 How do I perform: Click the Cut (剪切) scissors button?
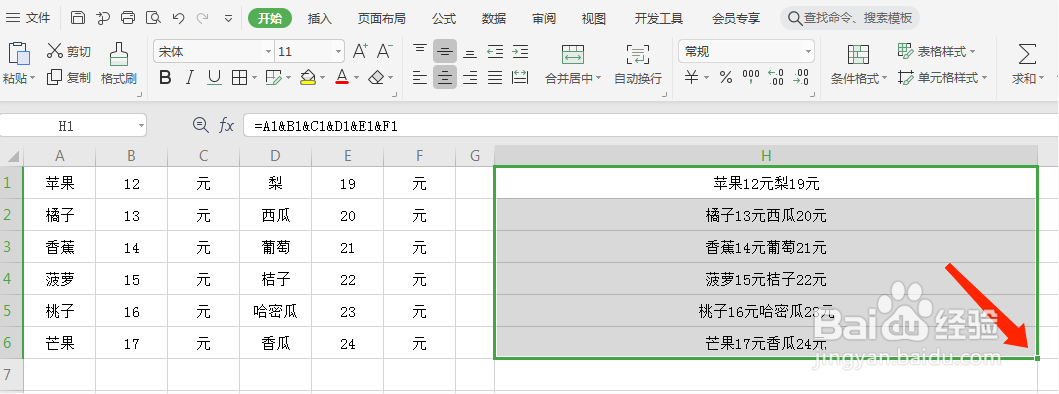68,51
